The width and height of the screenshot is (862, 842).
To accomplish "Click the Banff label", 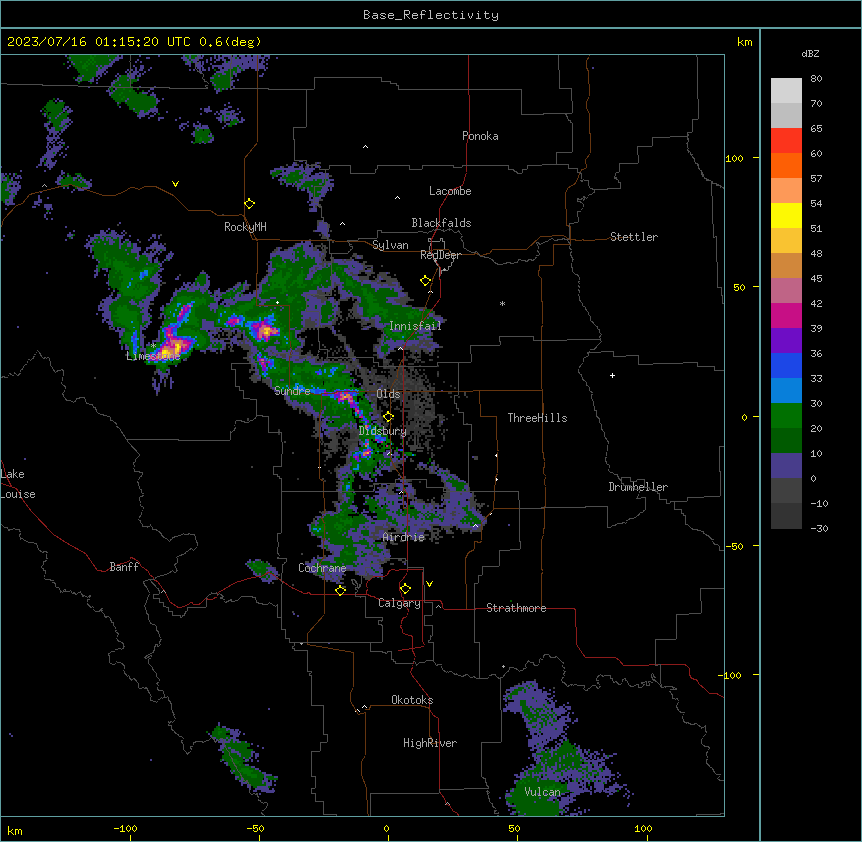I will click(x=124, y=567).
